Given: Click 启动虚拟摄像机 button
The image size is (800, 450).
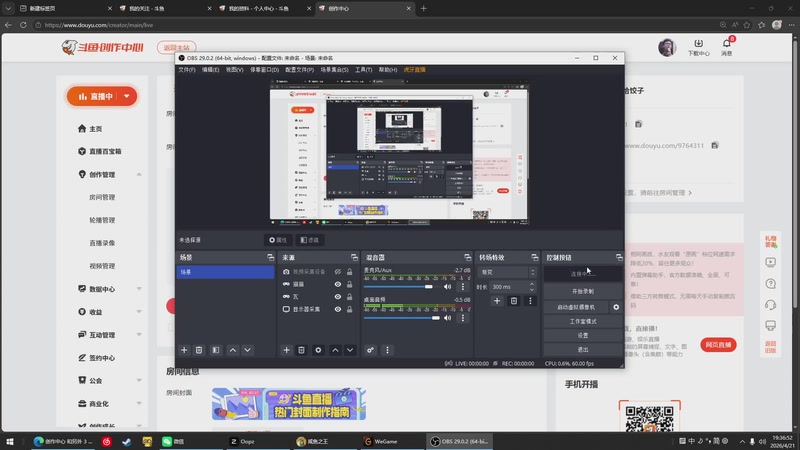Looking at the screenshot, I should [576, 307].
